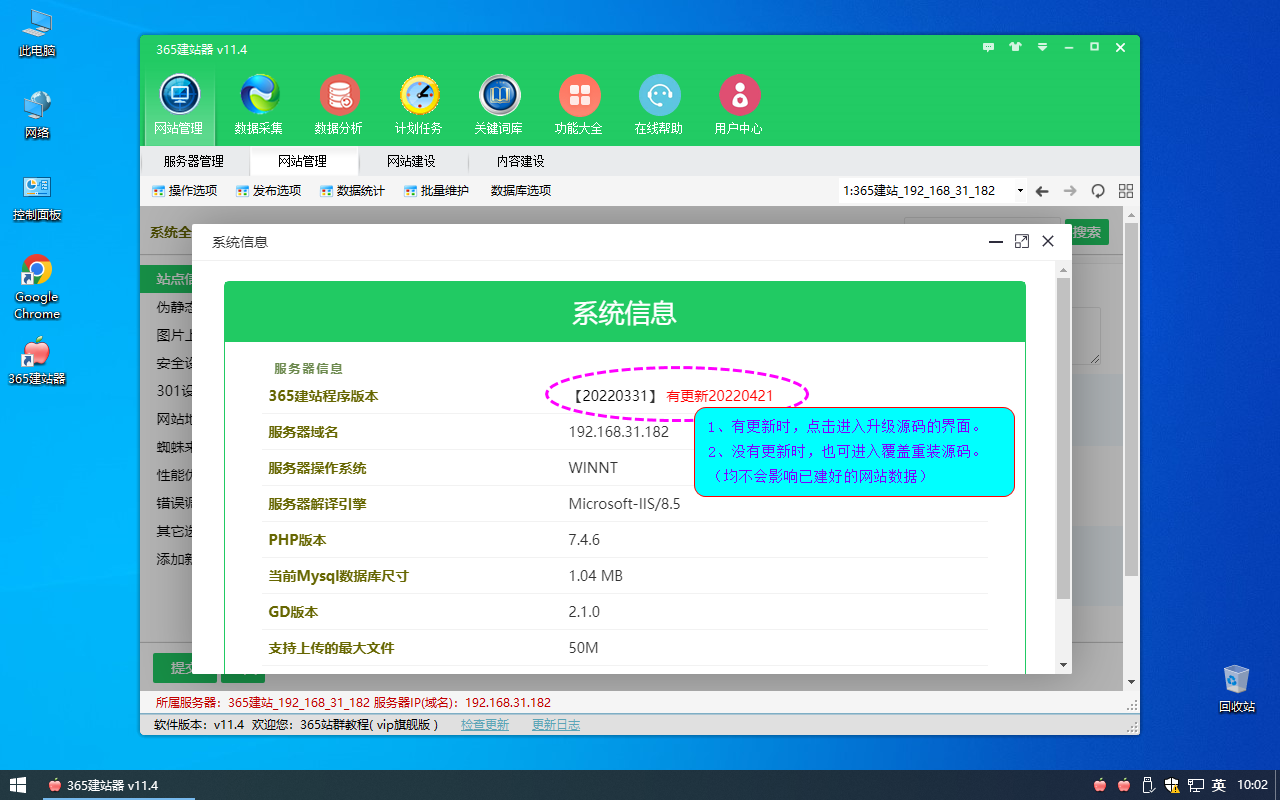
Task: Click the main window scrollbar down arrow
Action: [x=1132, y=681]
